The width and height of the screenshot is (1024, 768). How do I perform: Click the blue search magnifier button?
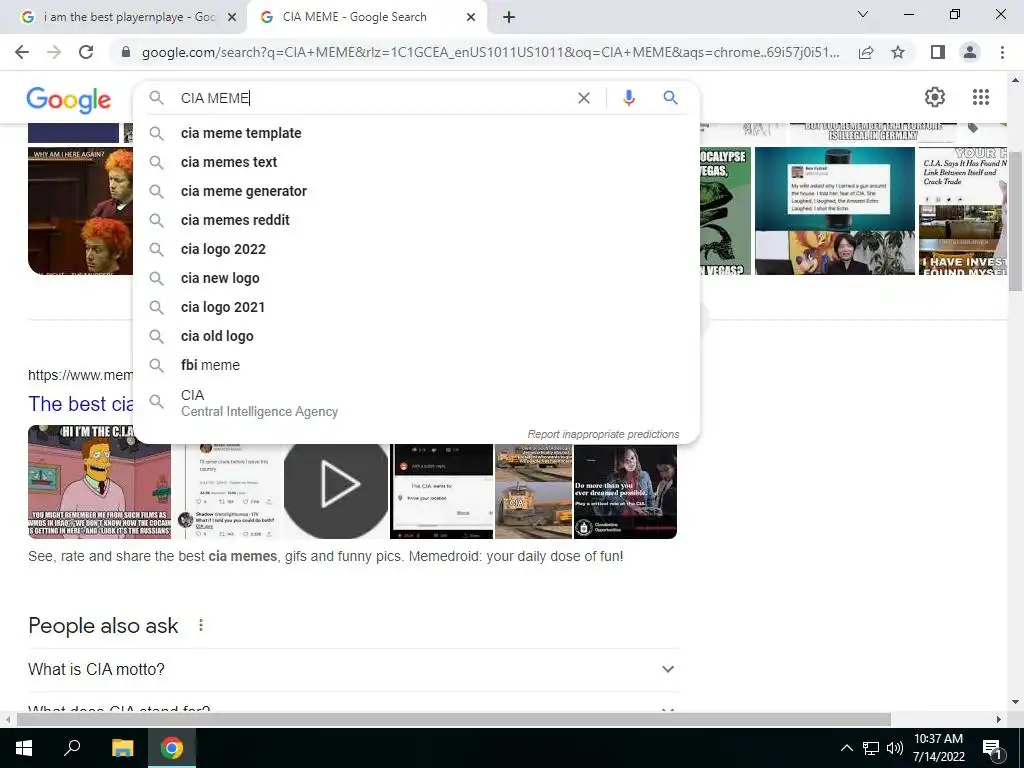point(670,98)
